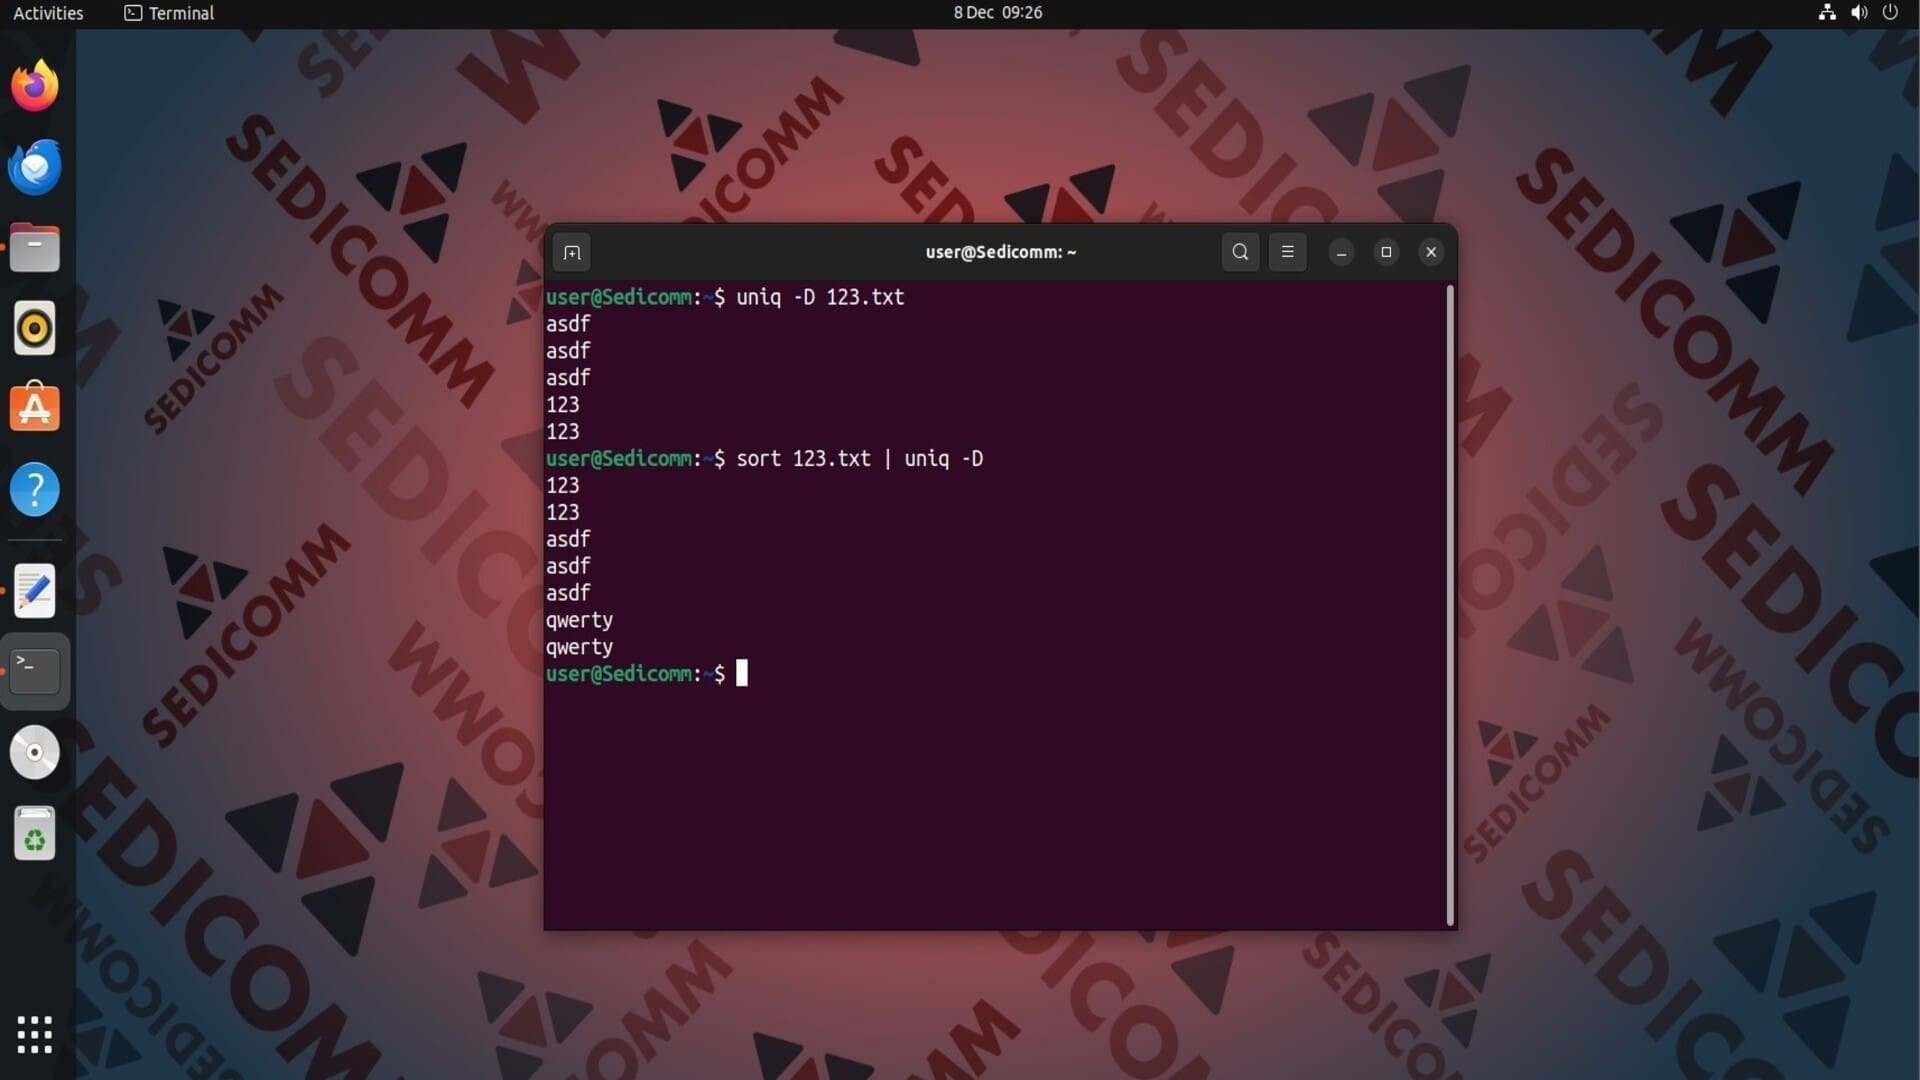Click the first 'asdf' output line
The width and height of the screenshot is (1920, 1080).
[568, 324]
